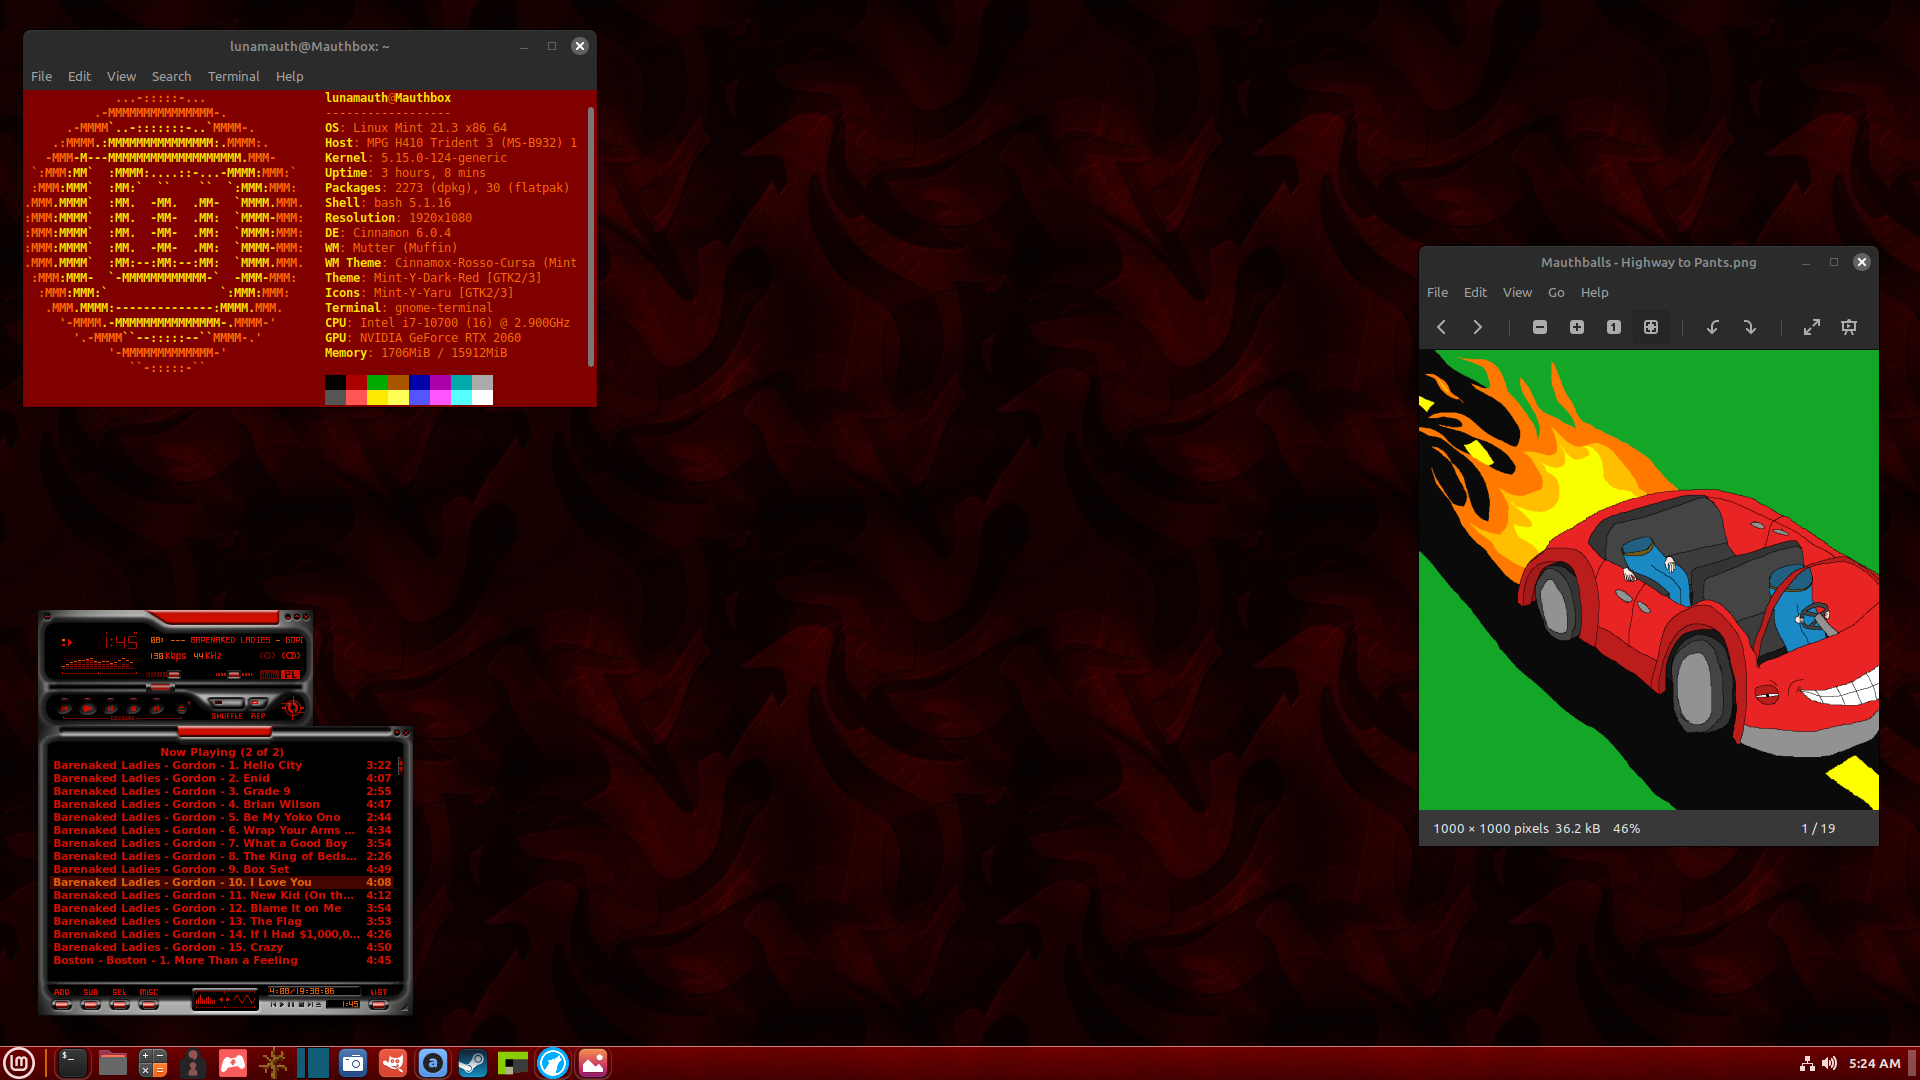Open image viewer Go menu
This screenshot has height=1080, width=1920.
(x=1556, y=292)
